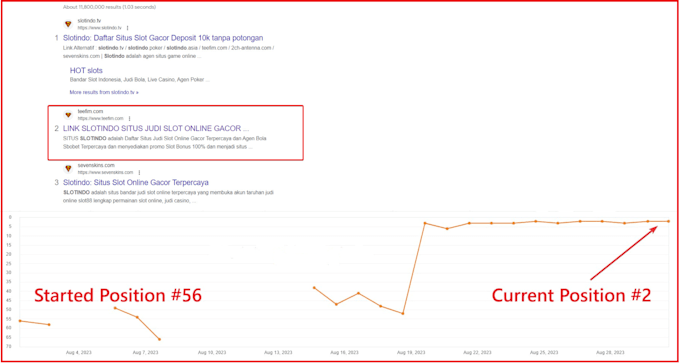Click the https://www.teefim.com URL text
Viewport: 680px width, 364px height.
point(101,118)
